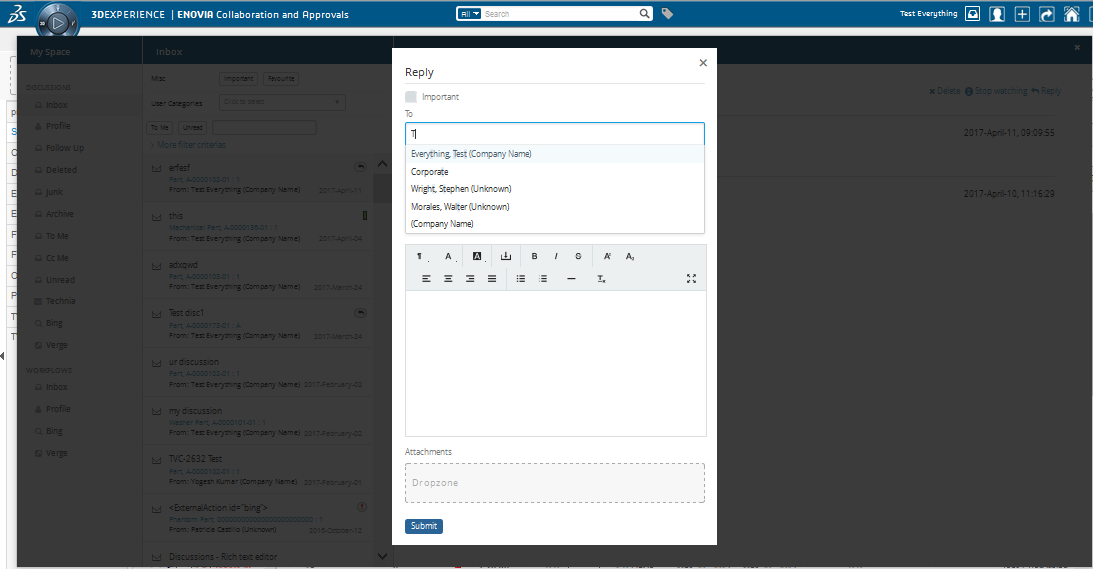Center align the reply text

(448, 279)
